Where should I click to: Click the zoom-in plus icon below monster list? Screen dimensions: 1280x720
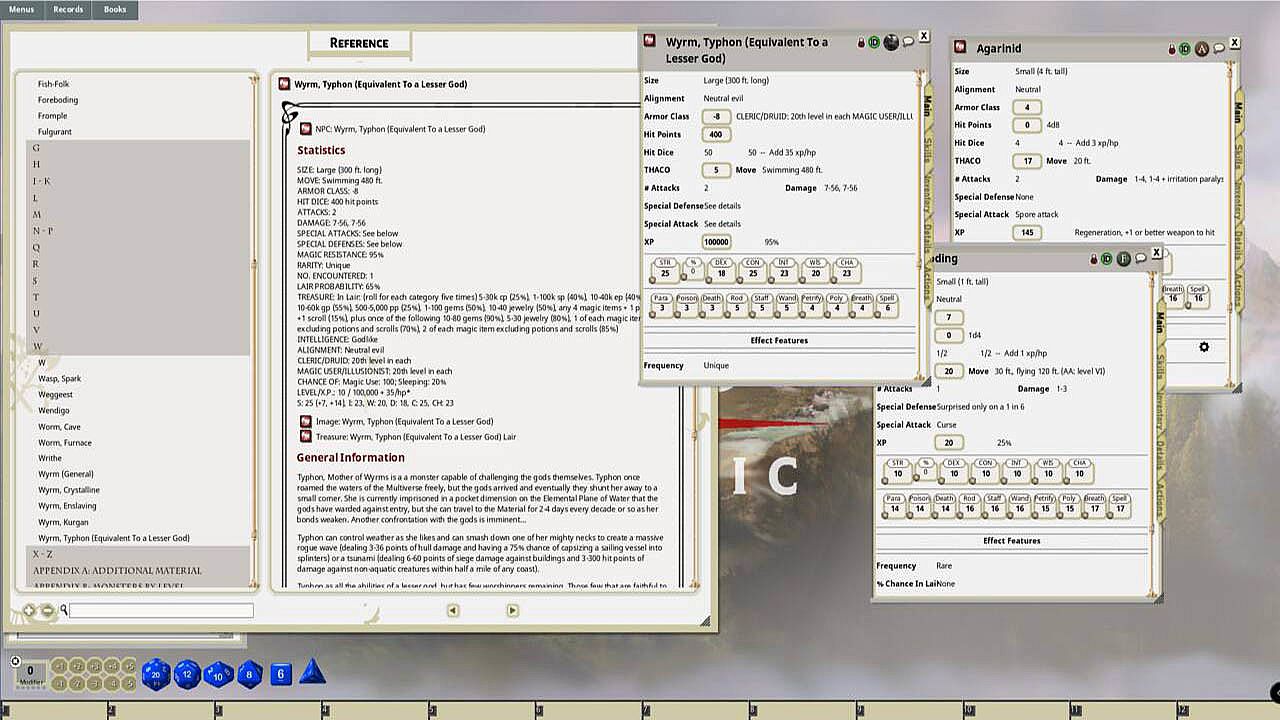click(29, 610)
